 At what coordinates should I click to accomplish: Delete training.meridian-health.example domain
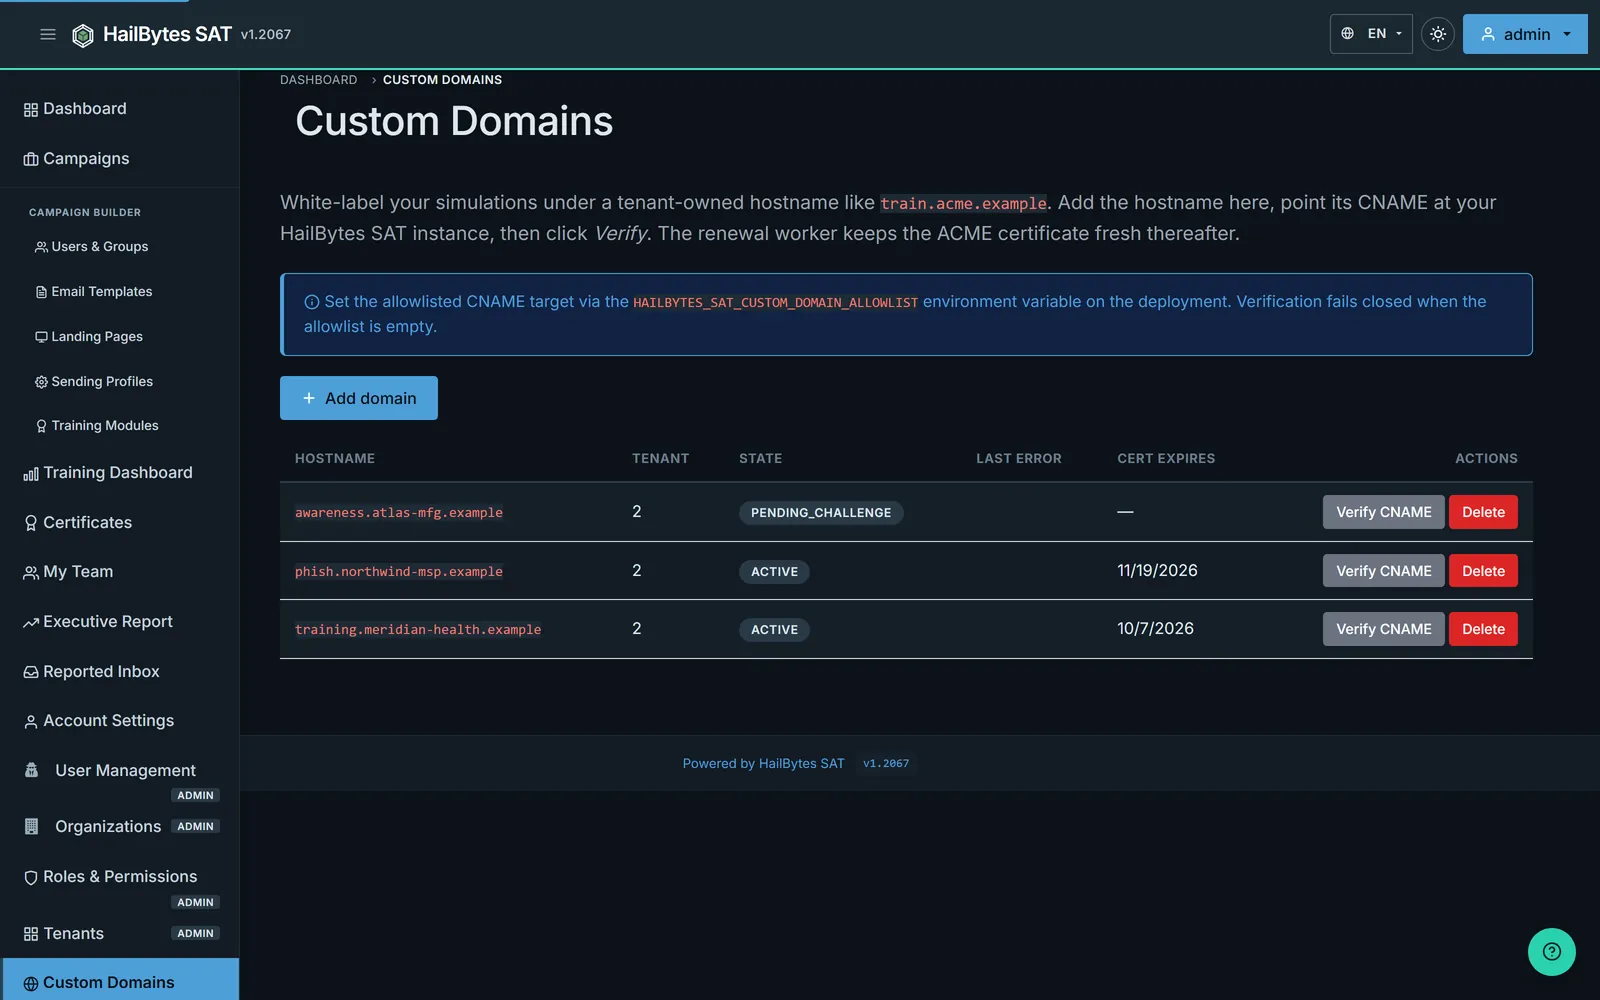(1483, 629)
